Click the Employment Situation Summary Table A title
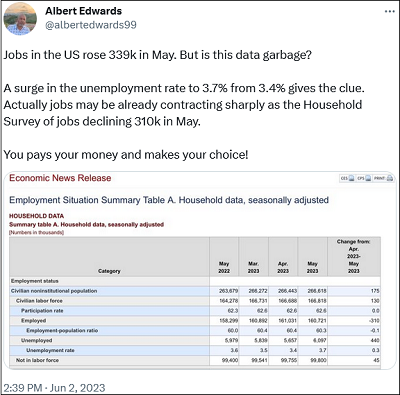This screenshot has width=400, height=395. click(169, 200)
